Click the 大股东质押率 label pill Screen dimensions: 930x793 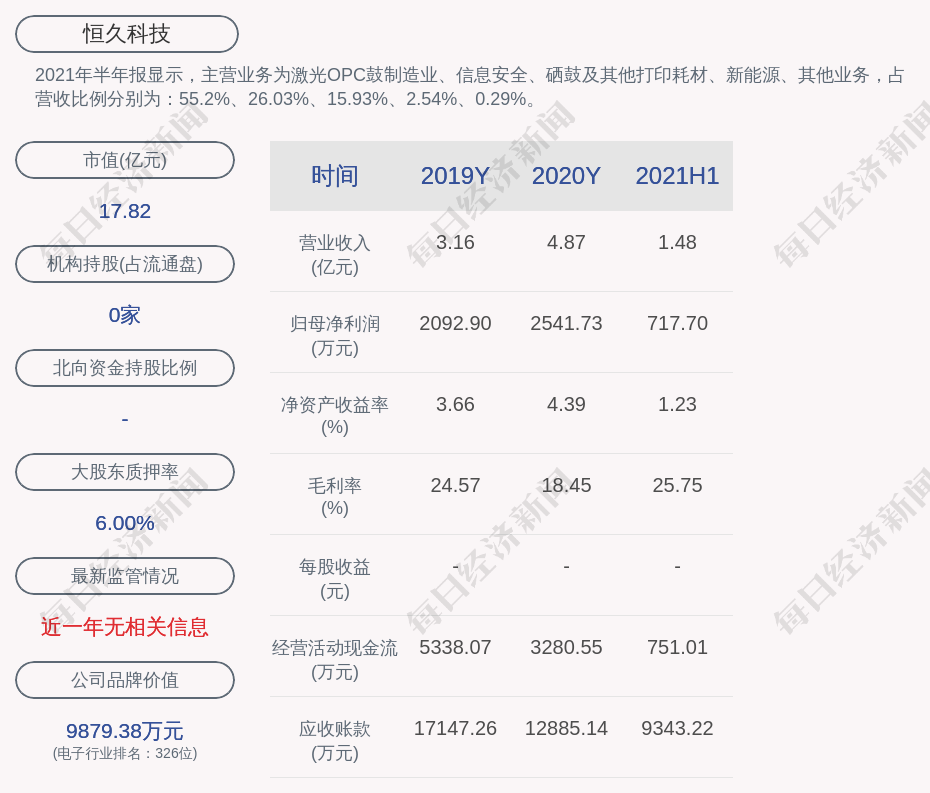[125, 472]
